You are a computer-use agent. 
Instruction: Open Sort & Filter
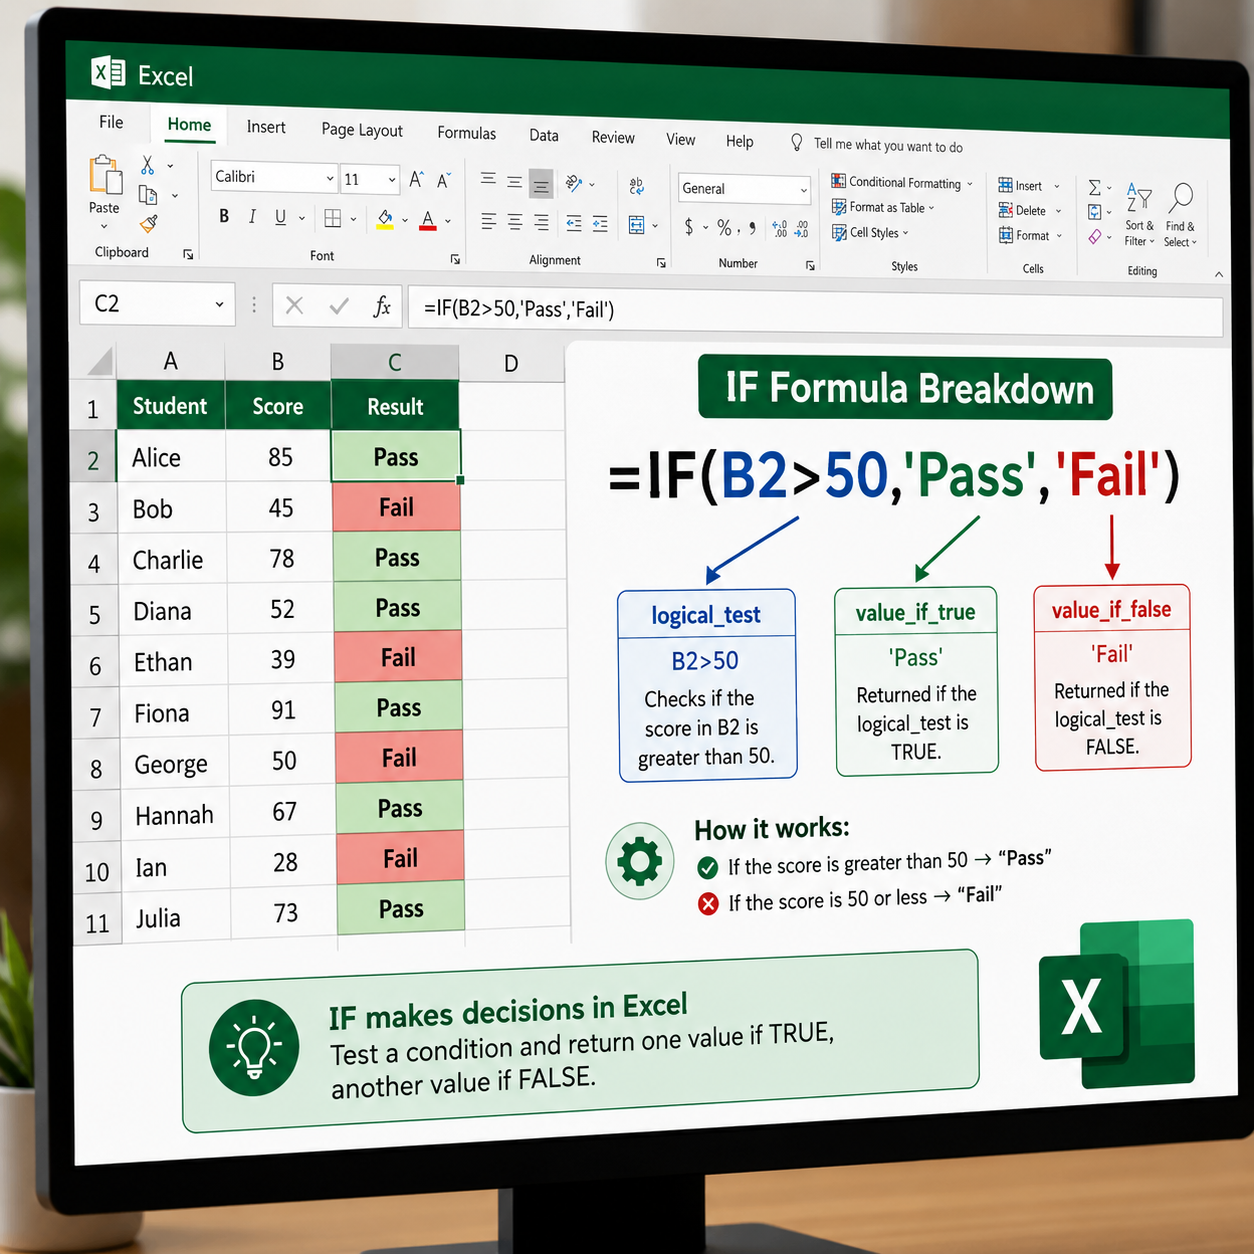(1139, 214)
